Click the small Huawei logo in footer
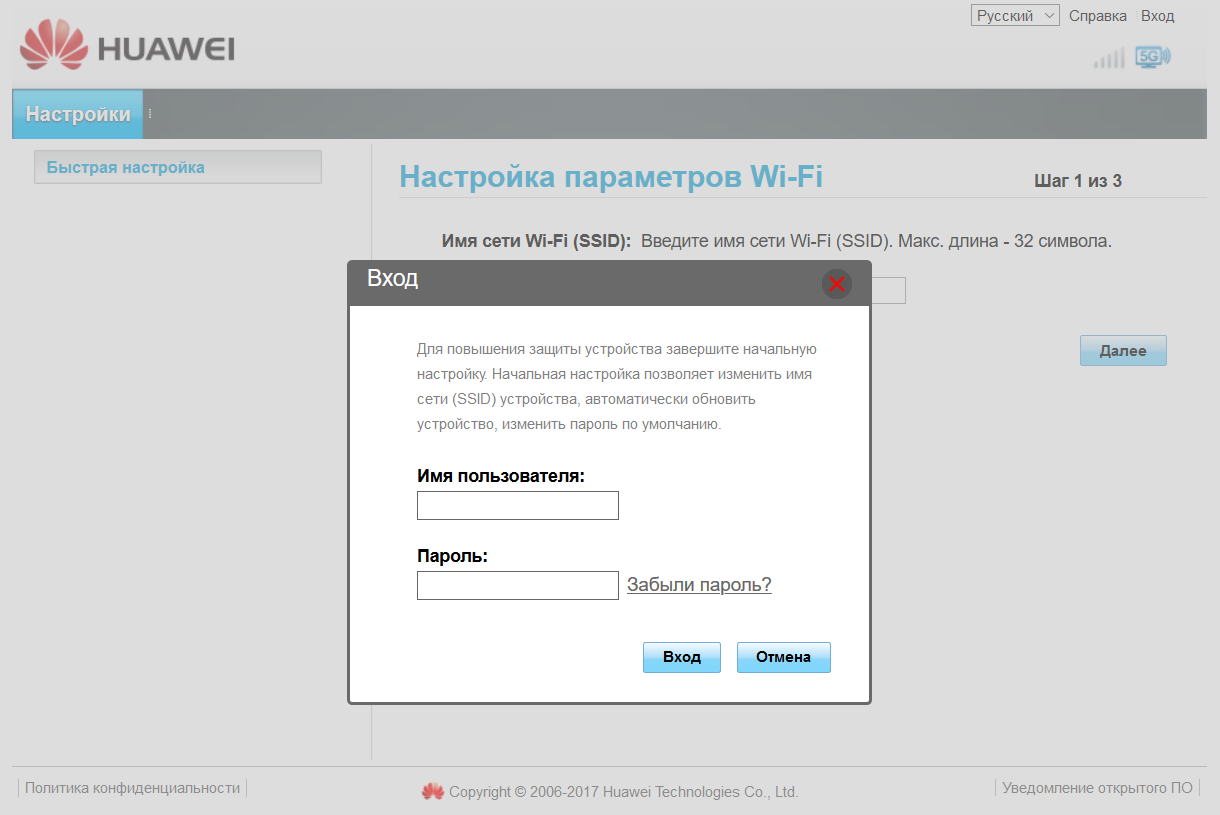 pyautogui.click(x=432, y=792)
